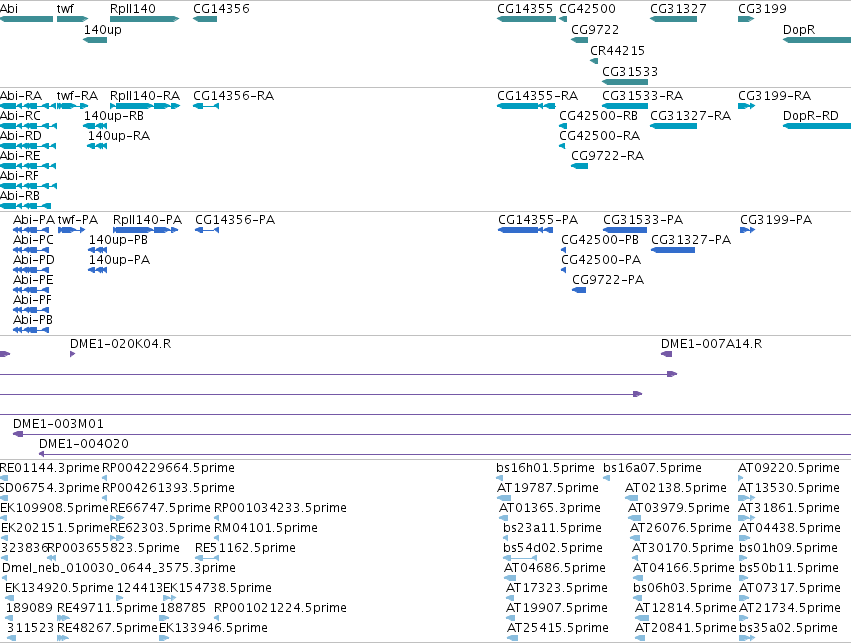This screenshot has height=643, width=851.
Task: Select the 140up gene label
Action: [x=103, y=30]
